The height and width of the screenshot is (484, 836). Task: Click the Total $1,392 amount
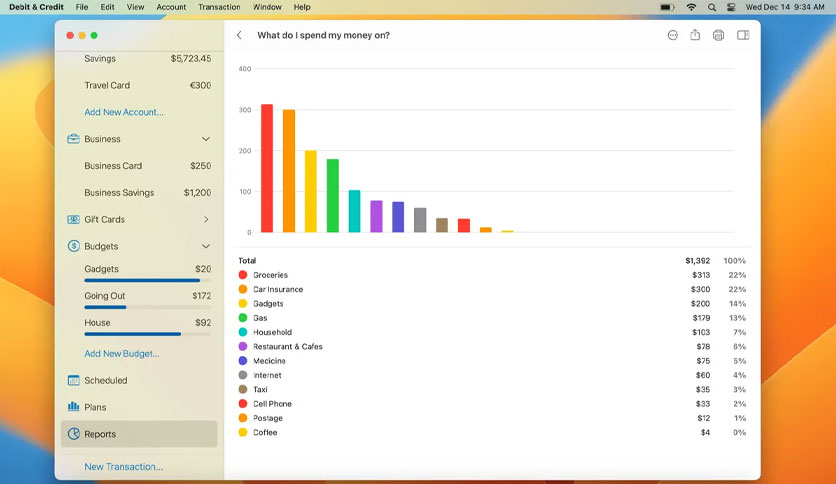(x=697, y=261)
